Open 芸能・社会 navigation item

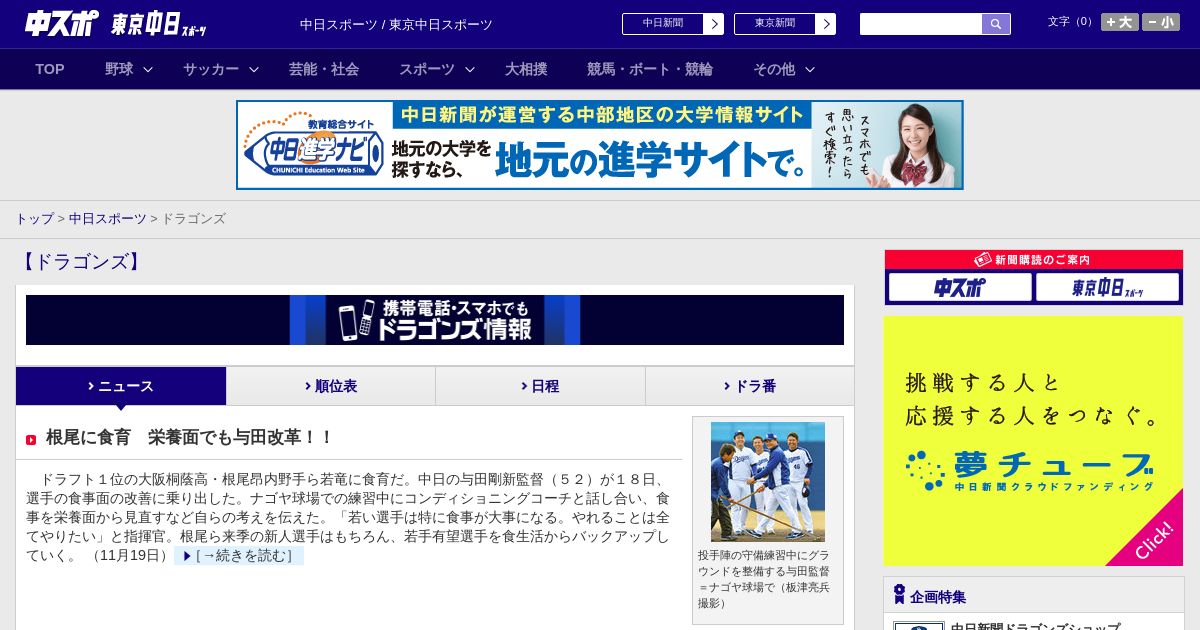tap(324, 69)
